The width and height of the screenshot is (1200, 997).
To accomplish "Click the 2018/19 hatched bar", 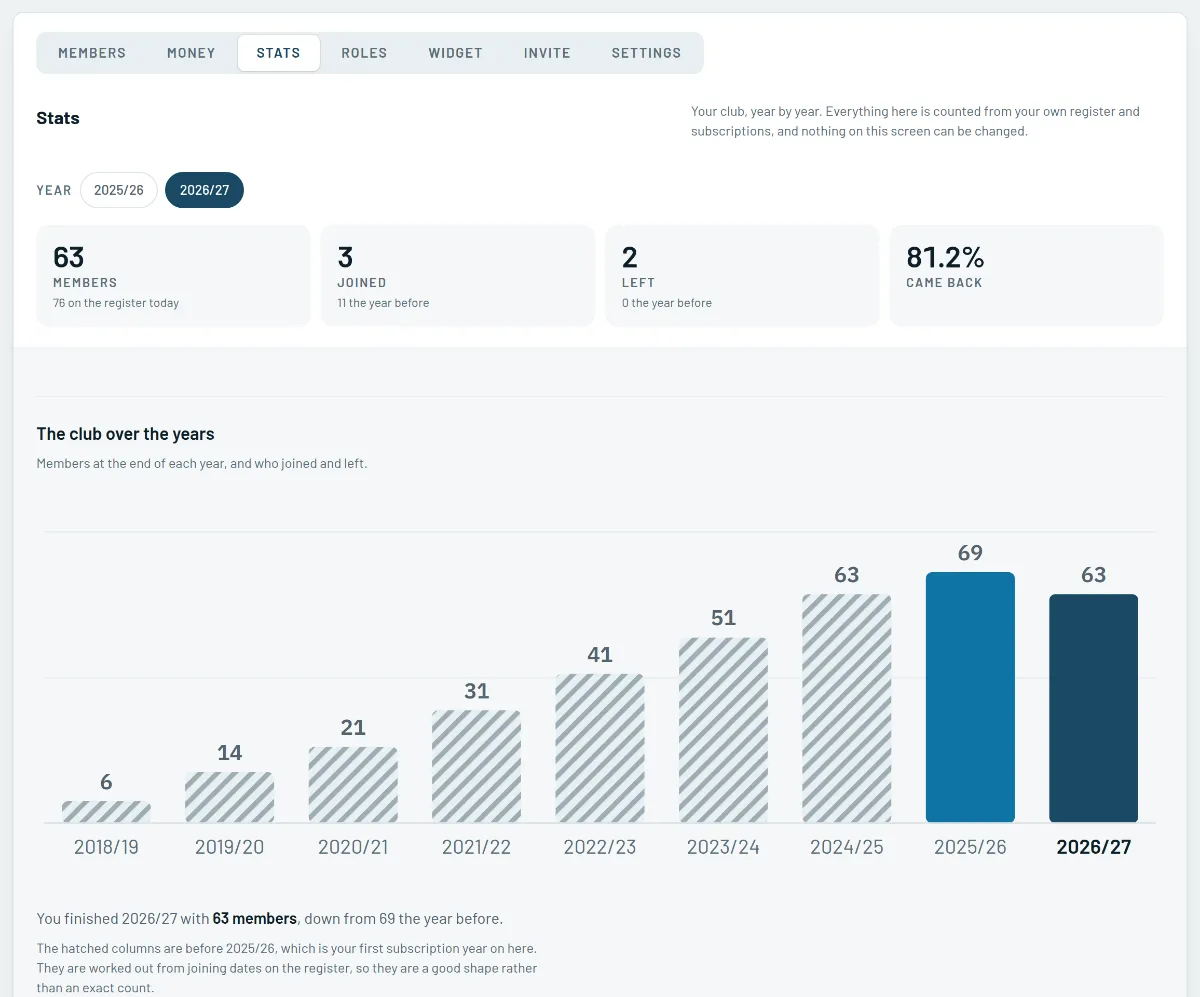I will click(x=106, y=812).
